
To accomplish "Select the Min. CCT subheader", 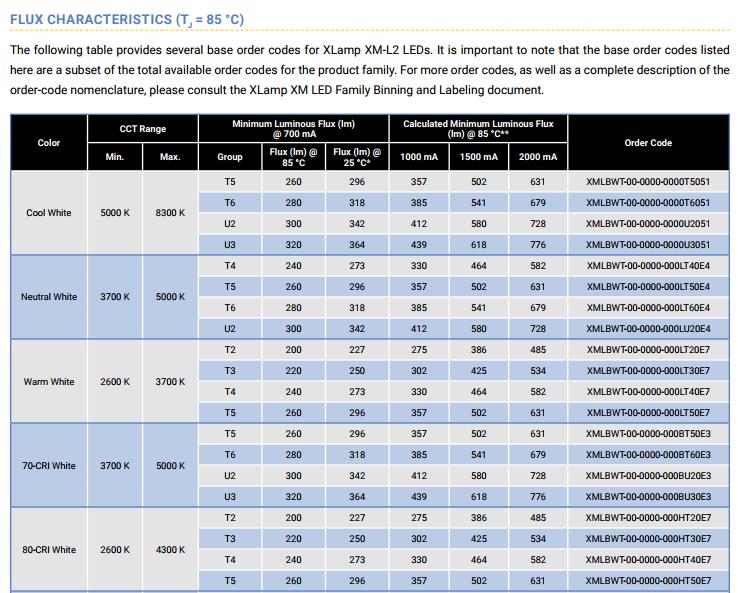I will pyautogui.click(x=115, y=157).
